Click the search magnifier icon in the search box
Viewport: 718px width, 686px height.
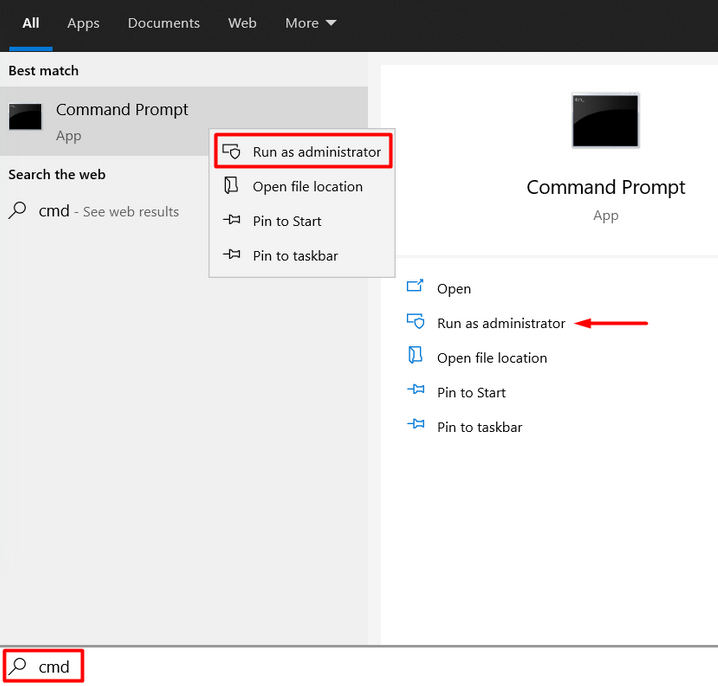[18, 666]
